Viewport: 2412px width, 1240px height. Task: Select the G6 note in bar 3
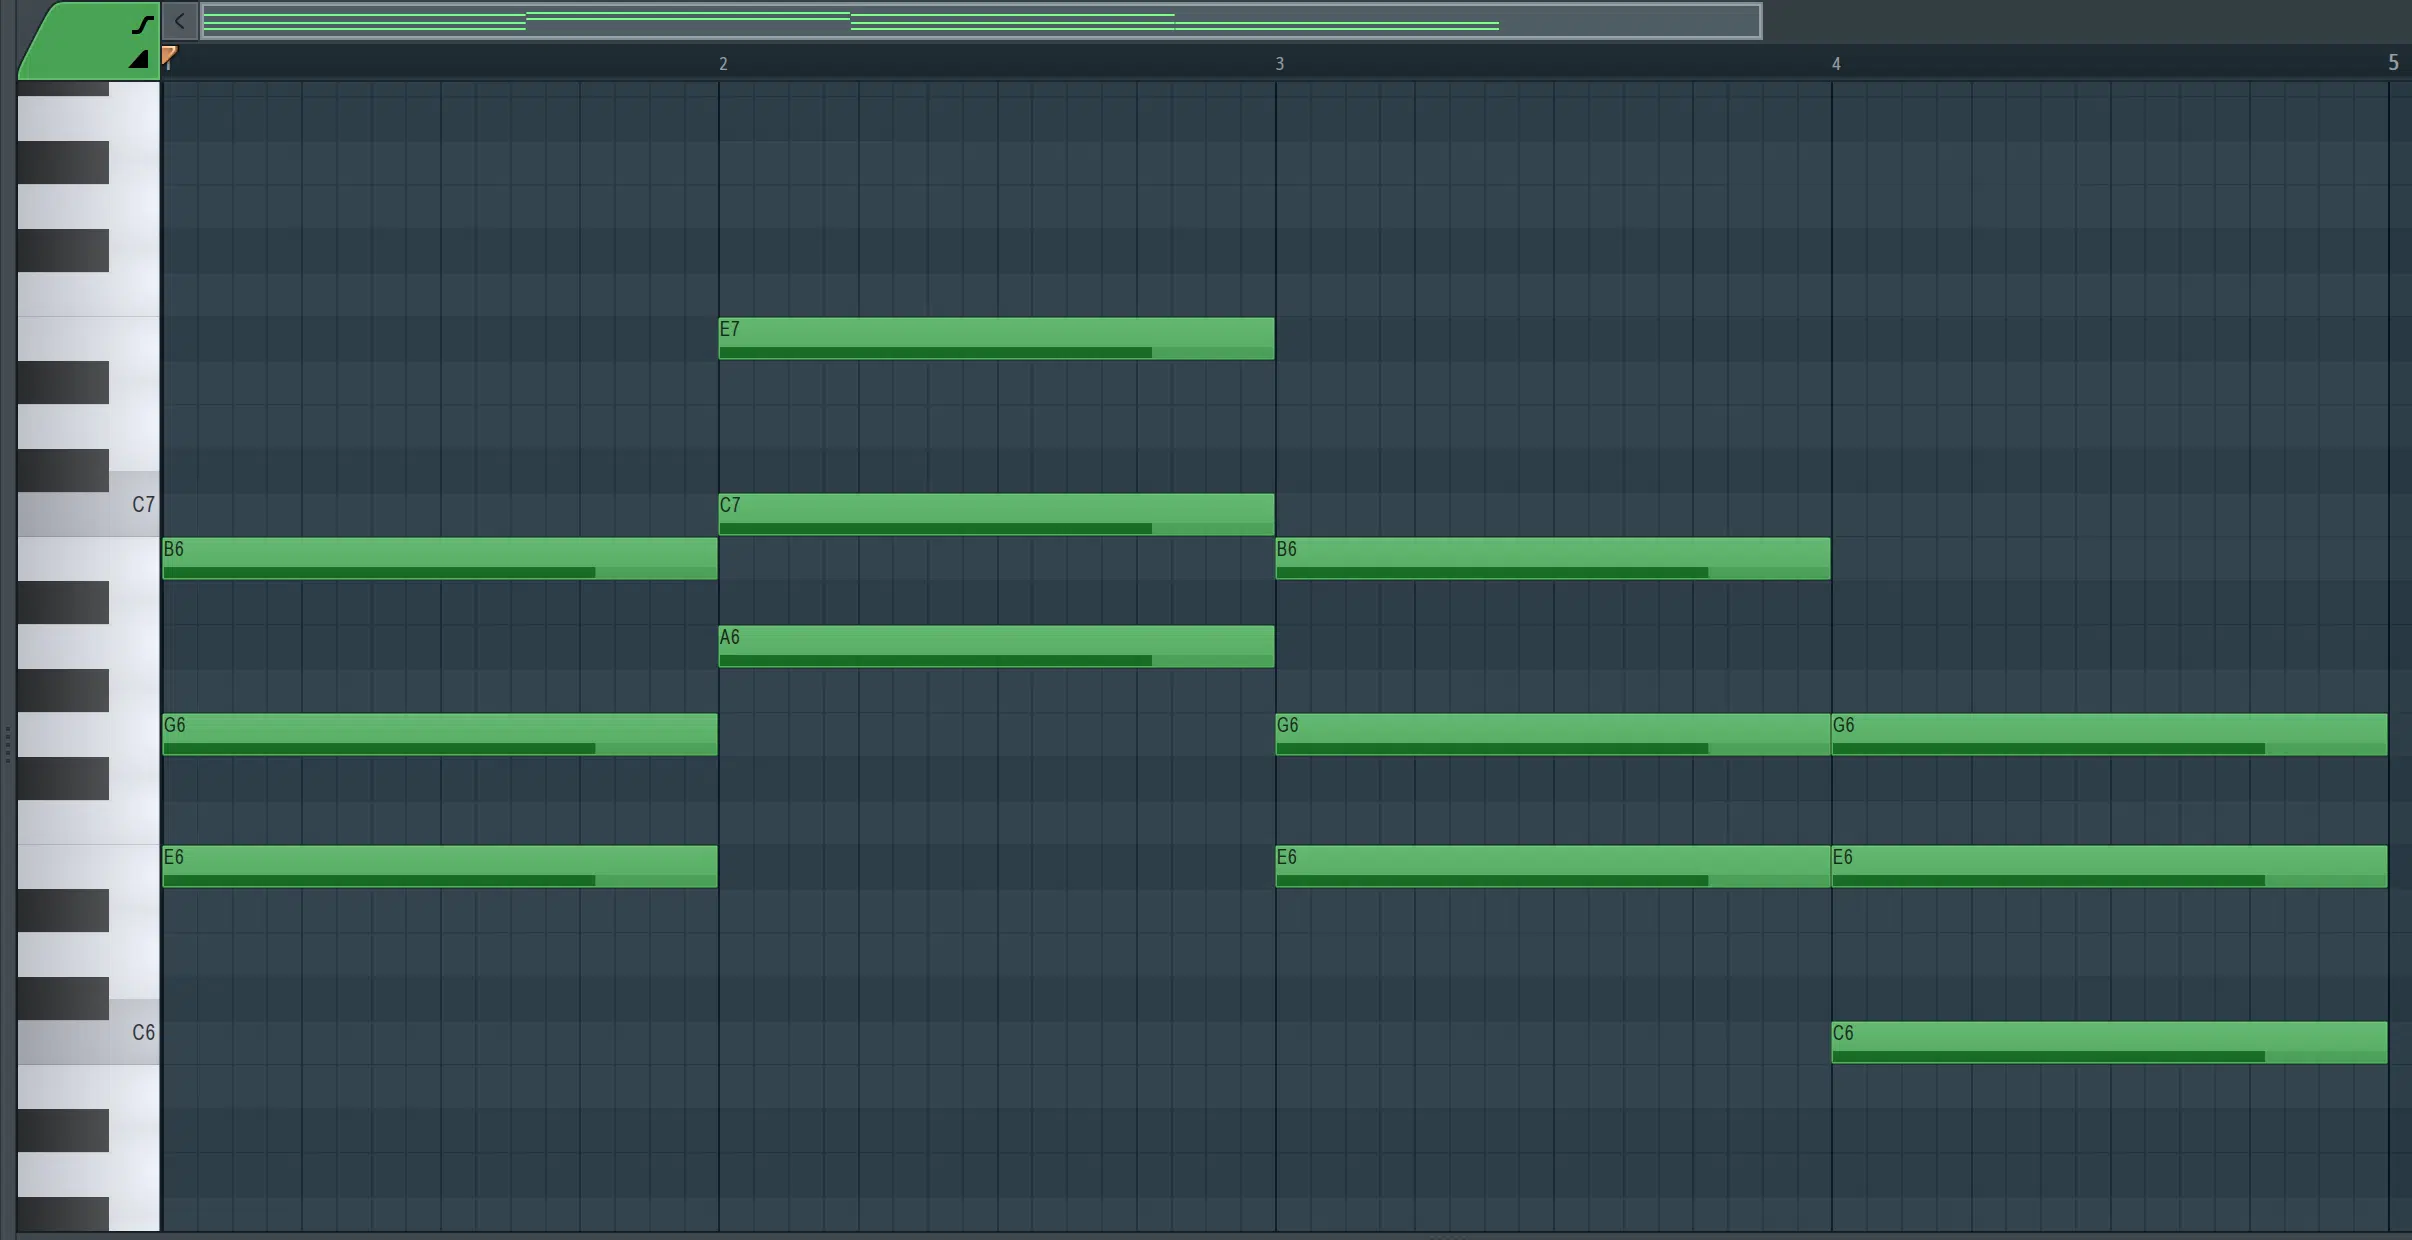[x=1553, y=734]
